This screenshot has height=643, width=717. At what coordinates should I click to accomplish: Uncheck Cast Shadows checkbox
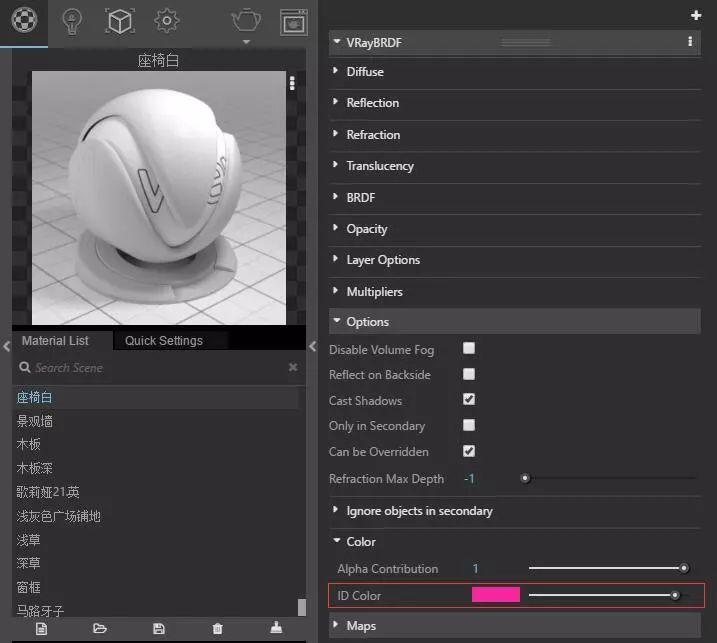tap(469, 399)
